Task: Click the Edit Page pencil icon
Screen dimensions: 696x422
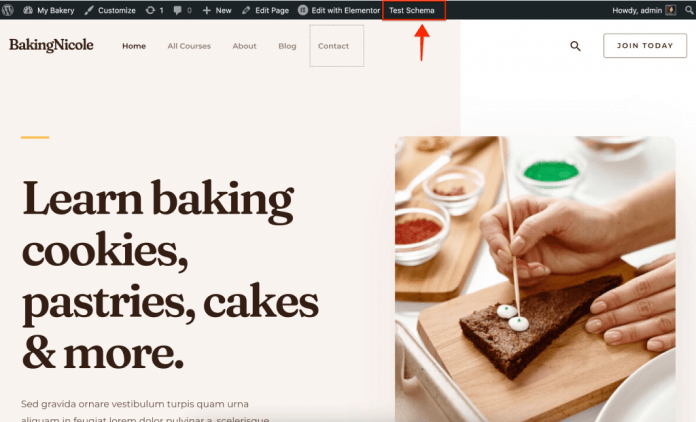Action: [246, 10]
